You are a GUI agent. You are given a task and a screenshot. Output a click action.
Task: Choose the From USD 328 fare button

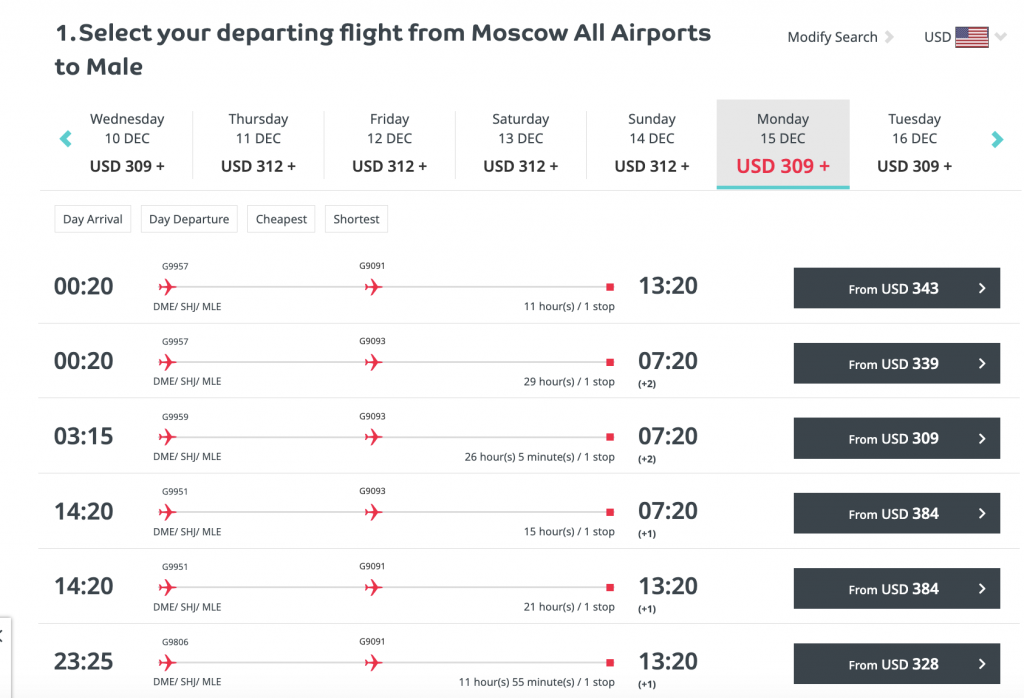point(897,664)
